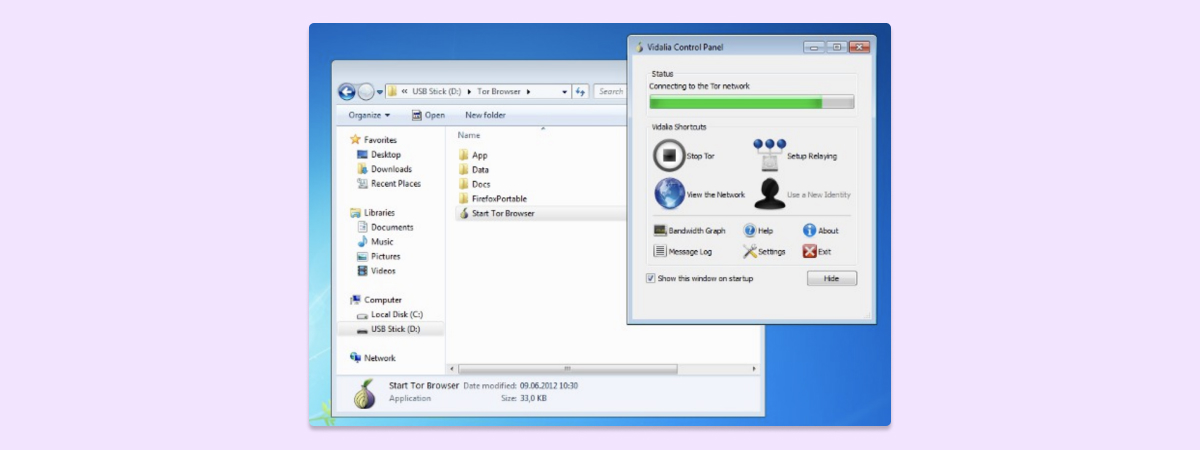
Task: Expand the arrow after Tor Browser breadcrumb
Action: (527, 92)
